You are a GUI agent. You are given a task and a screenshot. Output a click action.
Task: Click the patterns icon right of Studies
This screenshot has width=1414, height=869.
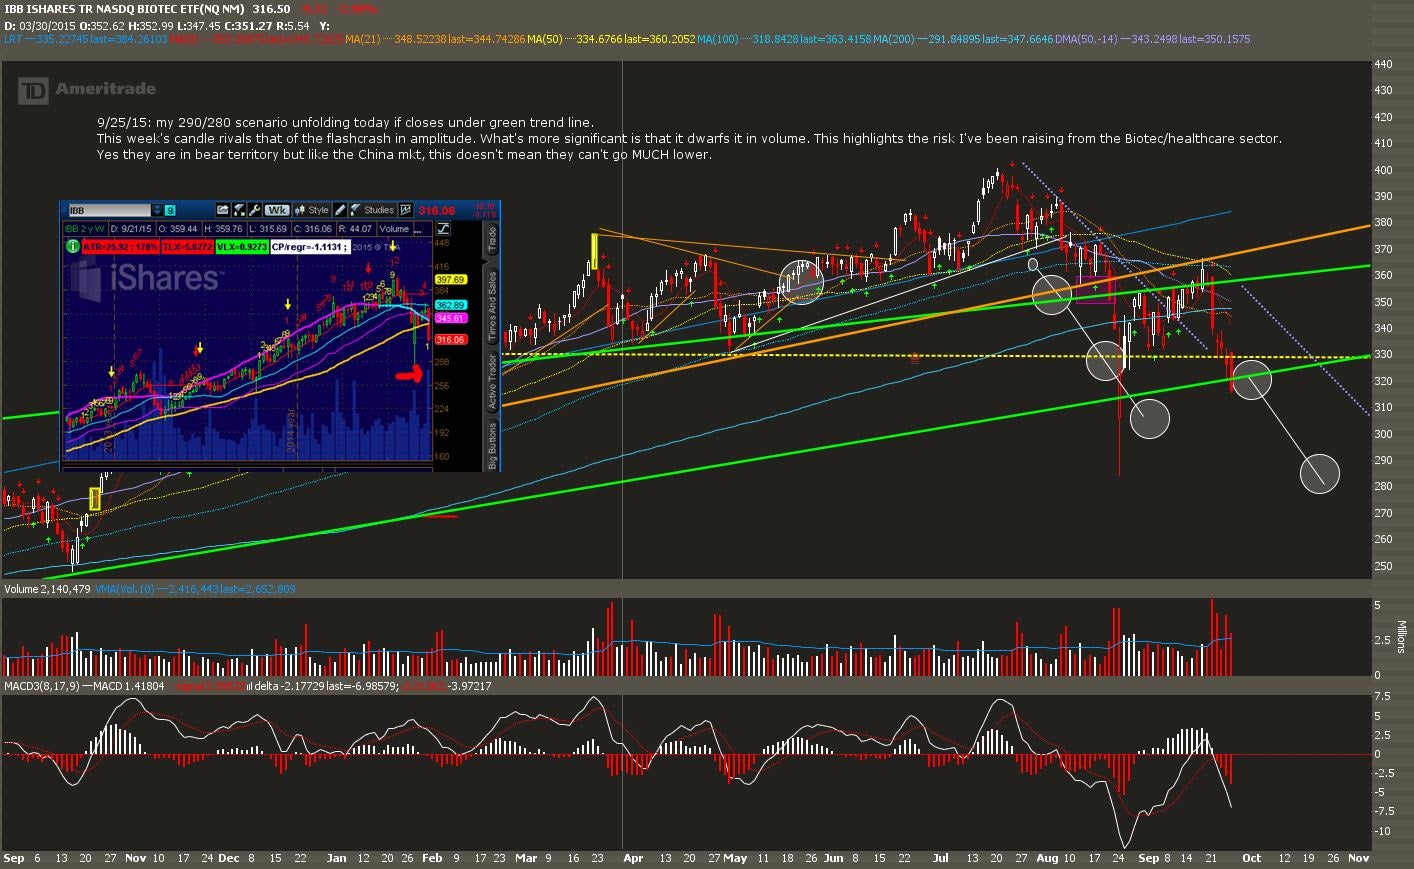click(x=406, y=210)
